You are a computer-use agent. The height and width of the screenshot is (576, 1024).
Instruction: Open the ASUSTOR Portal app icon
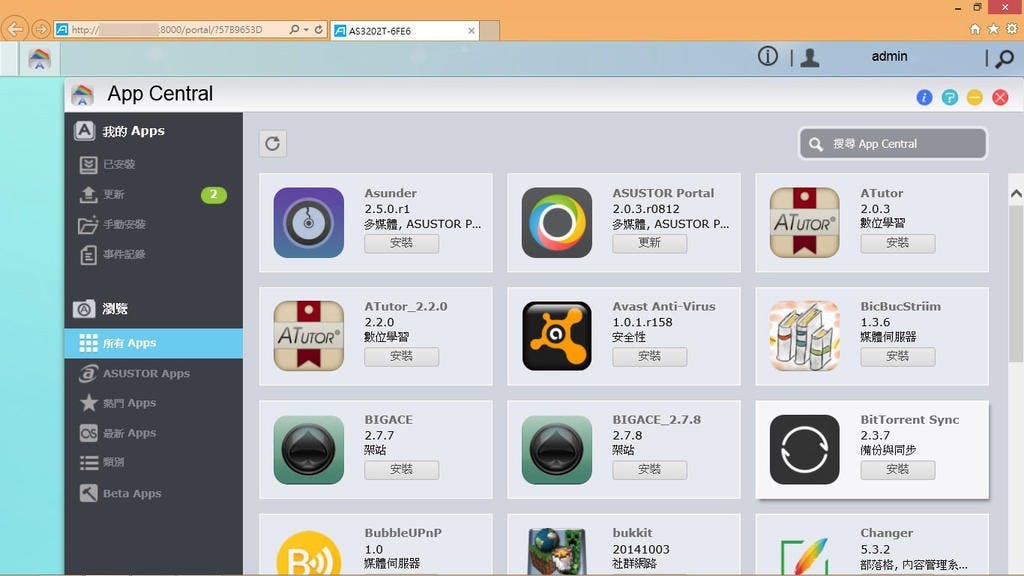pyautogui.click(x=557, y=223)
